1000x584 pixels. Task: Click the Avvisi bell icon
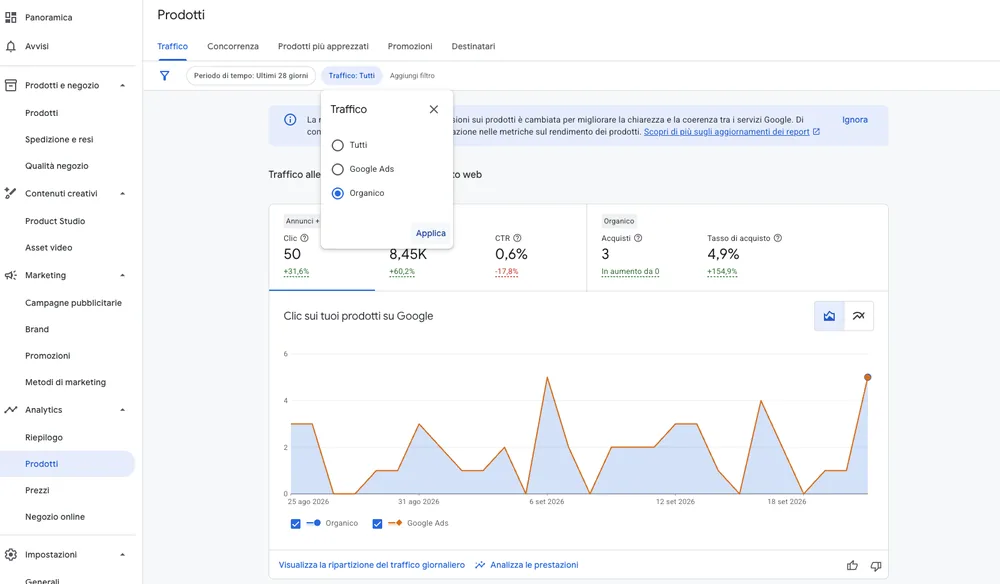click(x=11, y=46)
